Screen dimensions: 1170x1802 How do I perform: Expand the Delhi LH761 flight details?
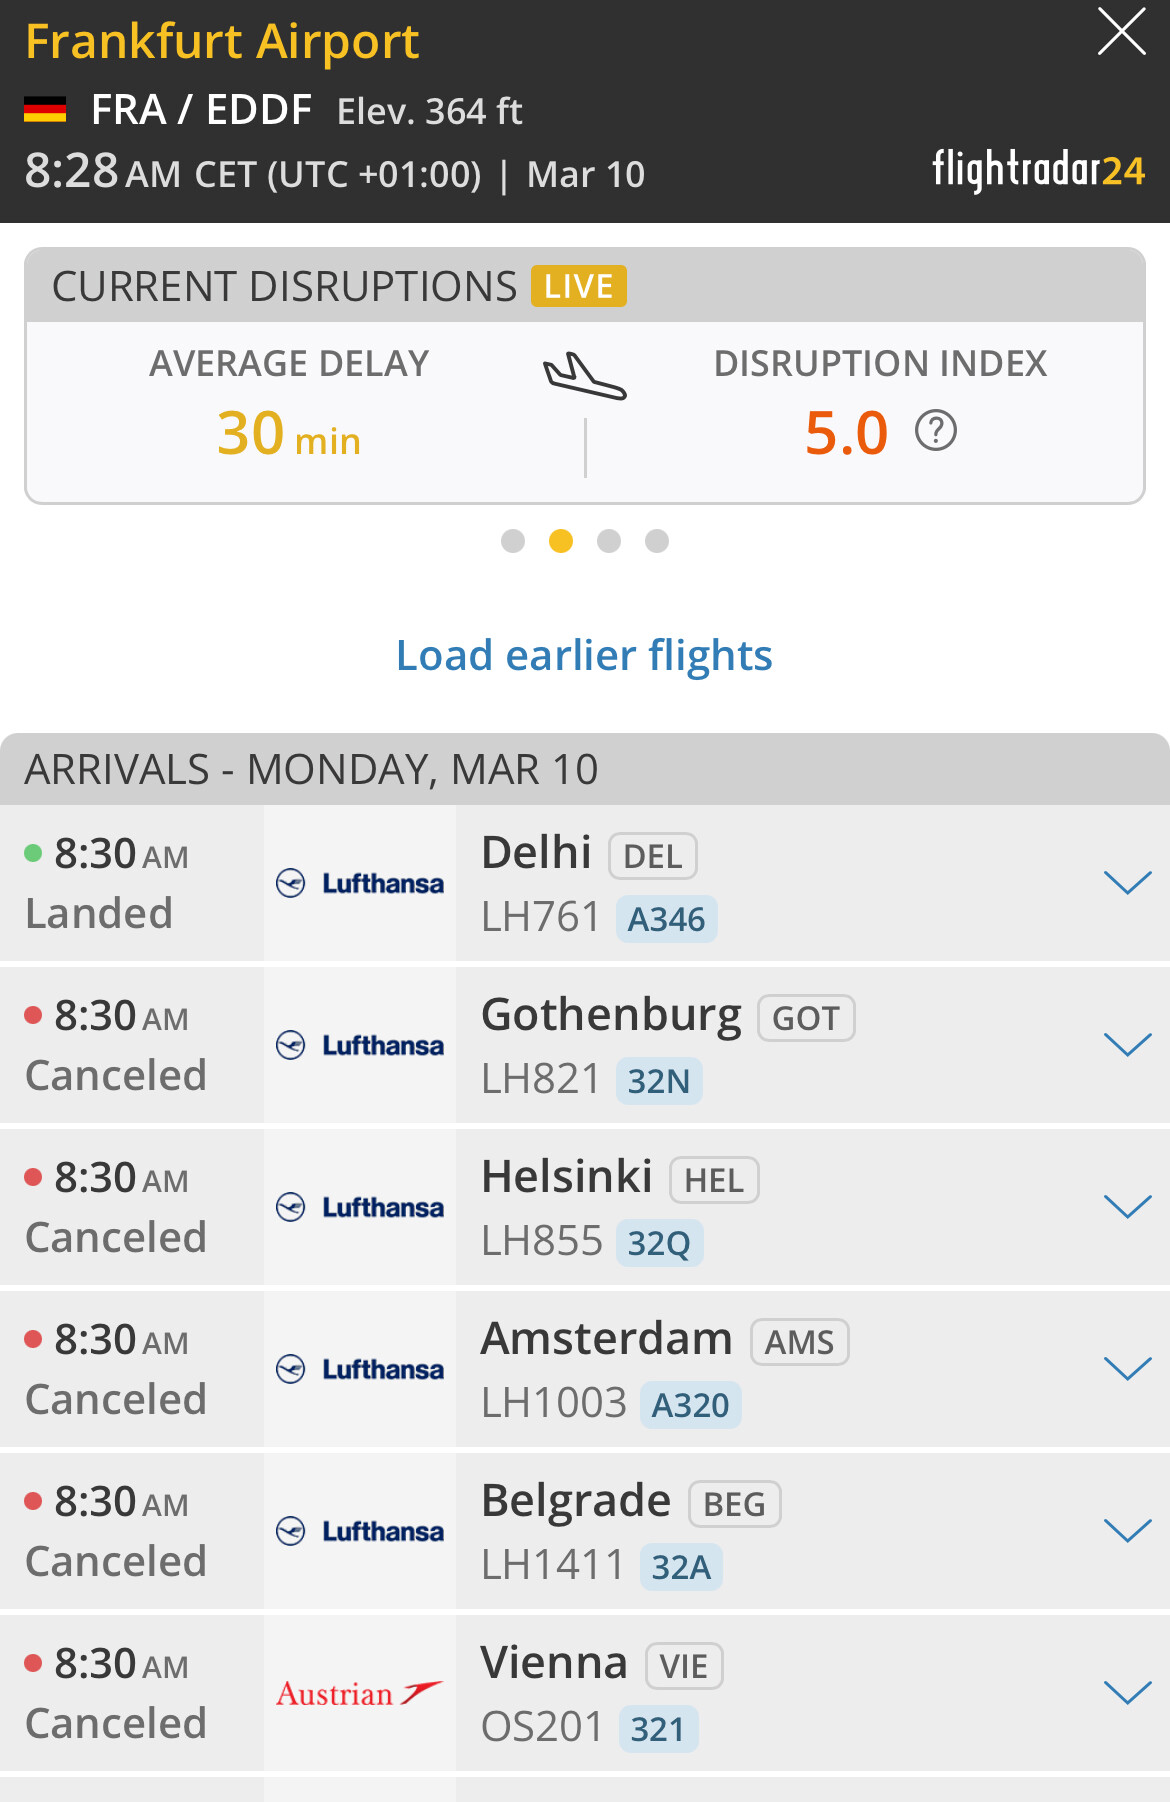pos(1127,883)
